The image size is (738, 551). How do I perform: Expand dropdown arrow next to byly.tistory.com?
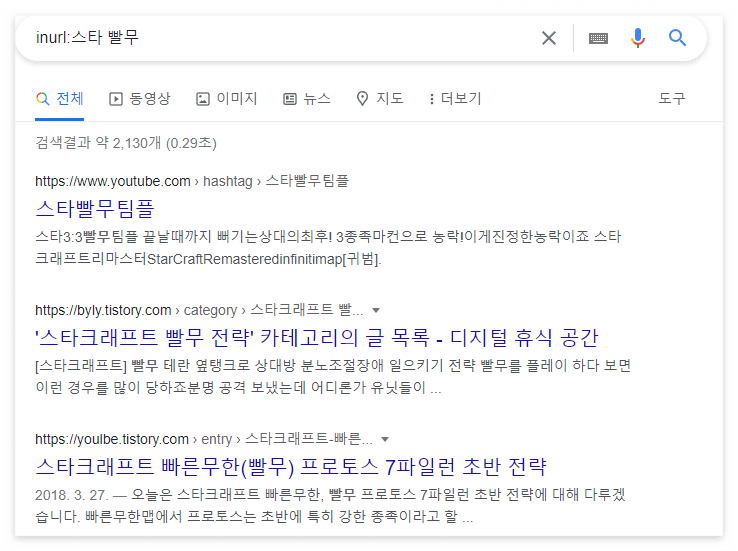click(x=376, y=311)
